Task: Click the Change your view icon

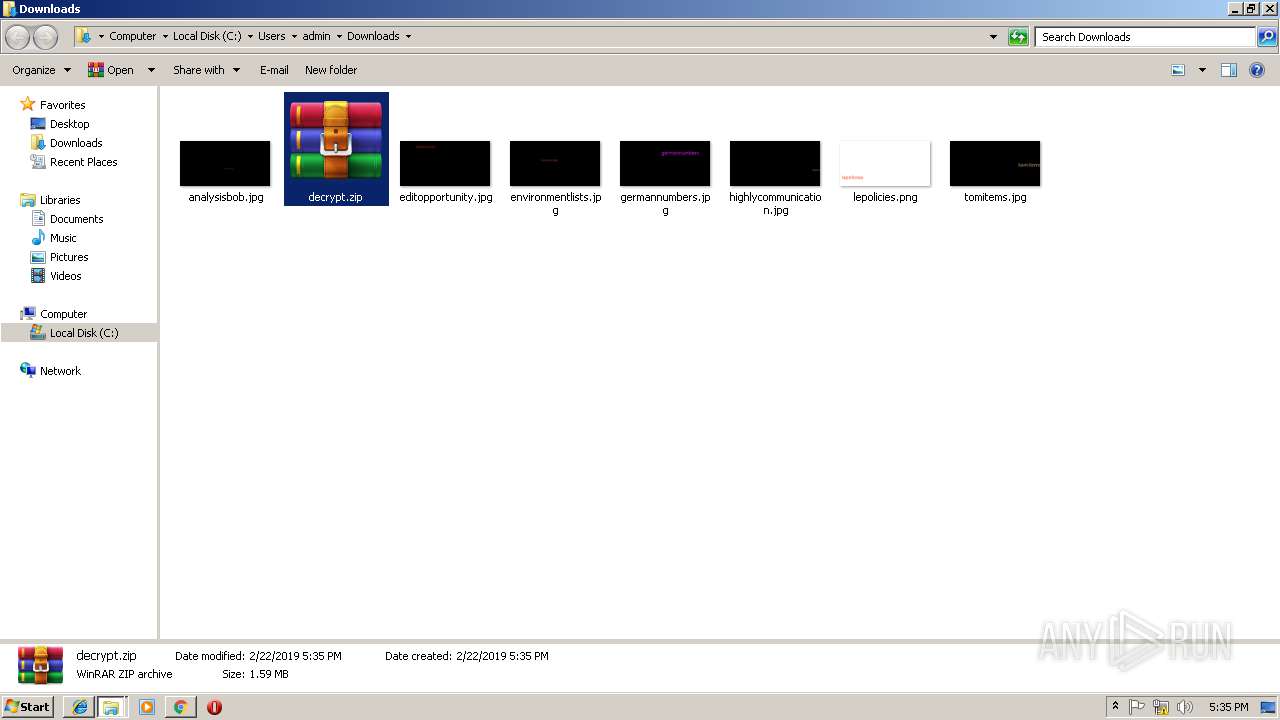Action: 1178,70
